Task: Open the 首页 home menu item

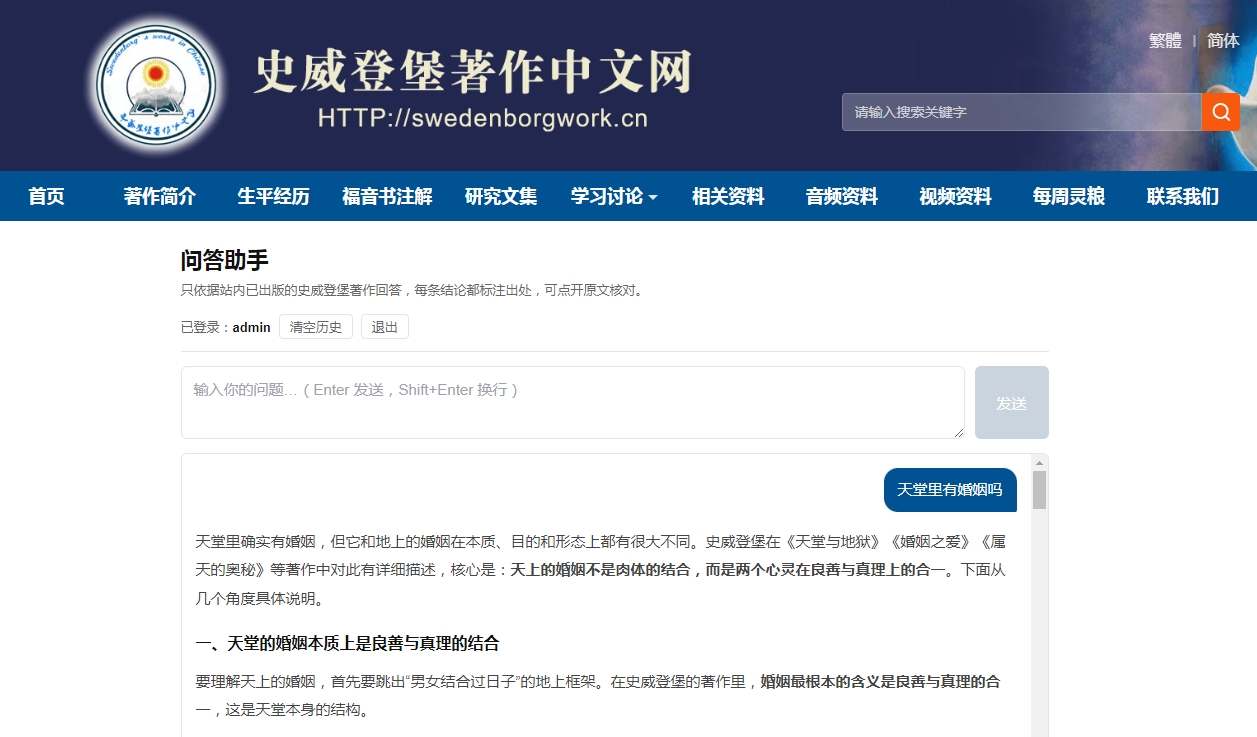Action: [x=46, y=196]
